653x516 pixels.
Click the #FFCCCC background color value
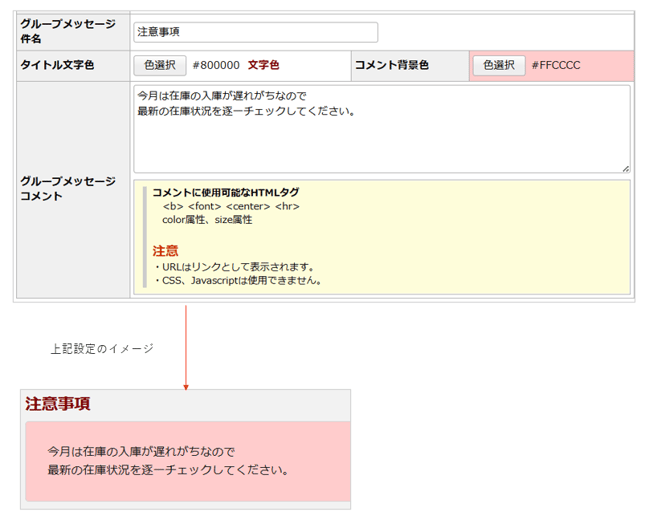[556, 65]
